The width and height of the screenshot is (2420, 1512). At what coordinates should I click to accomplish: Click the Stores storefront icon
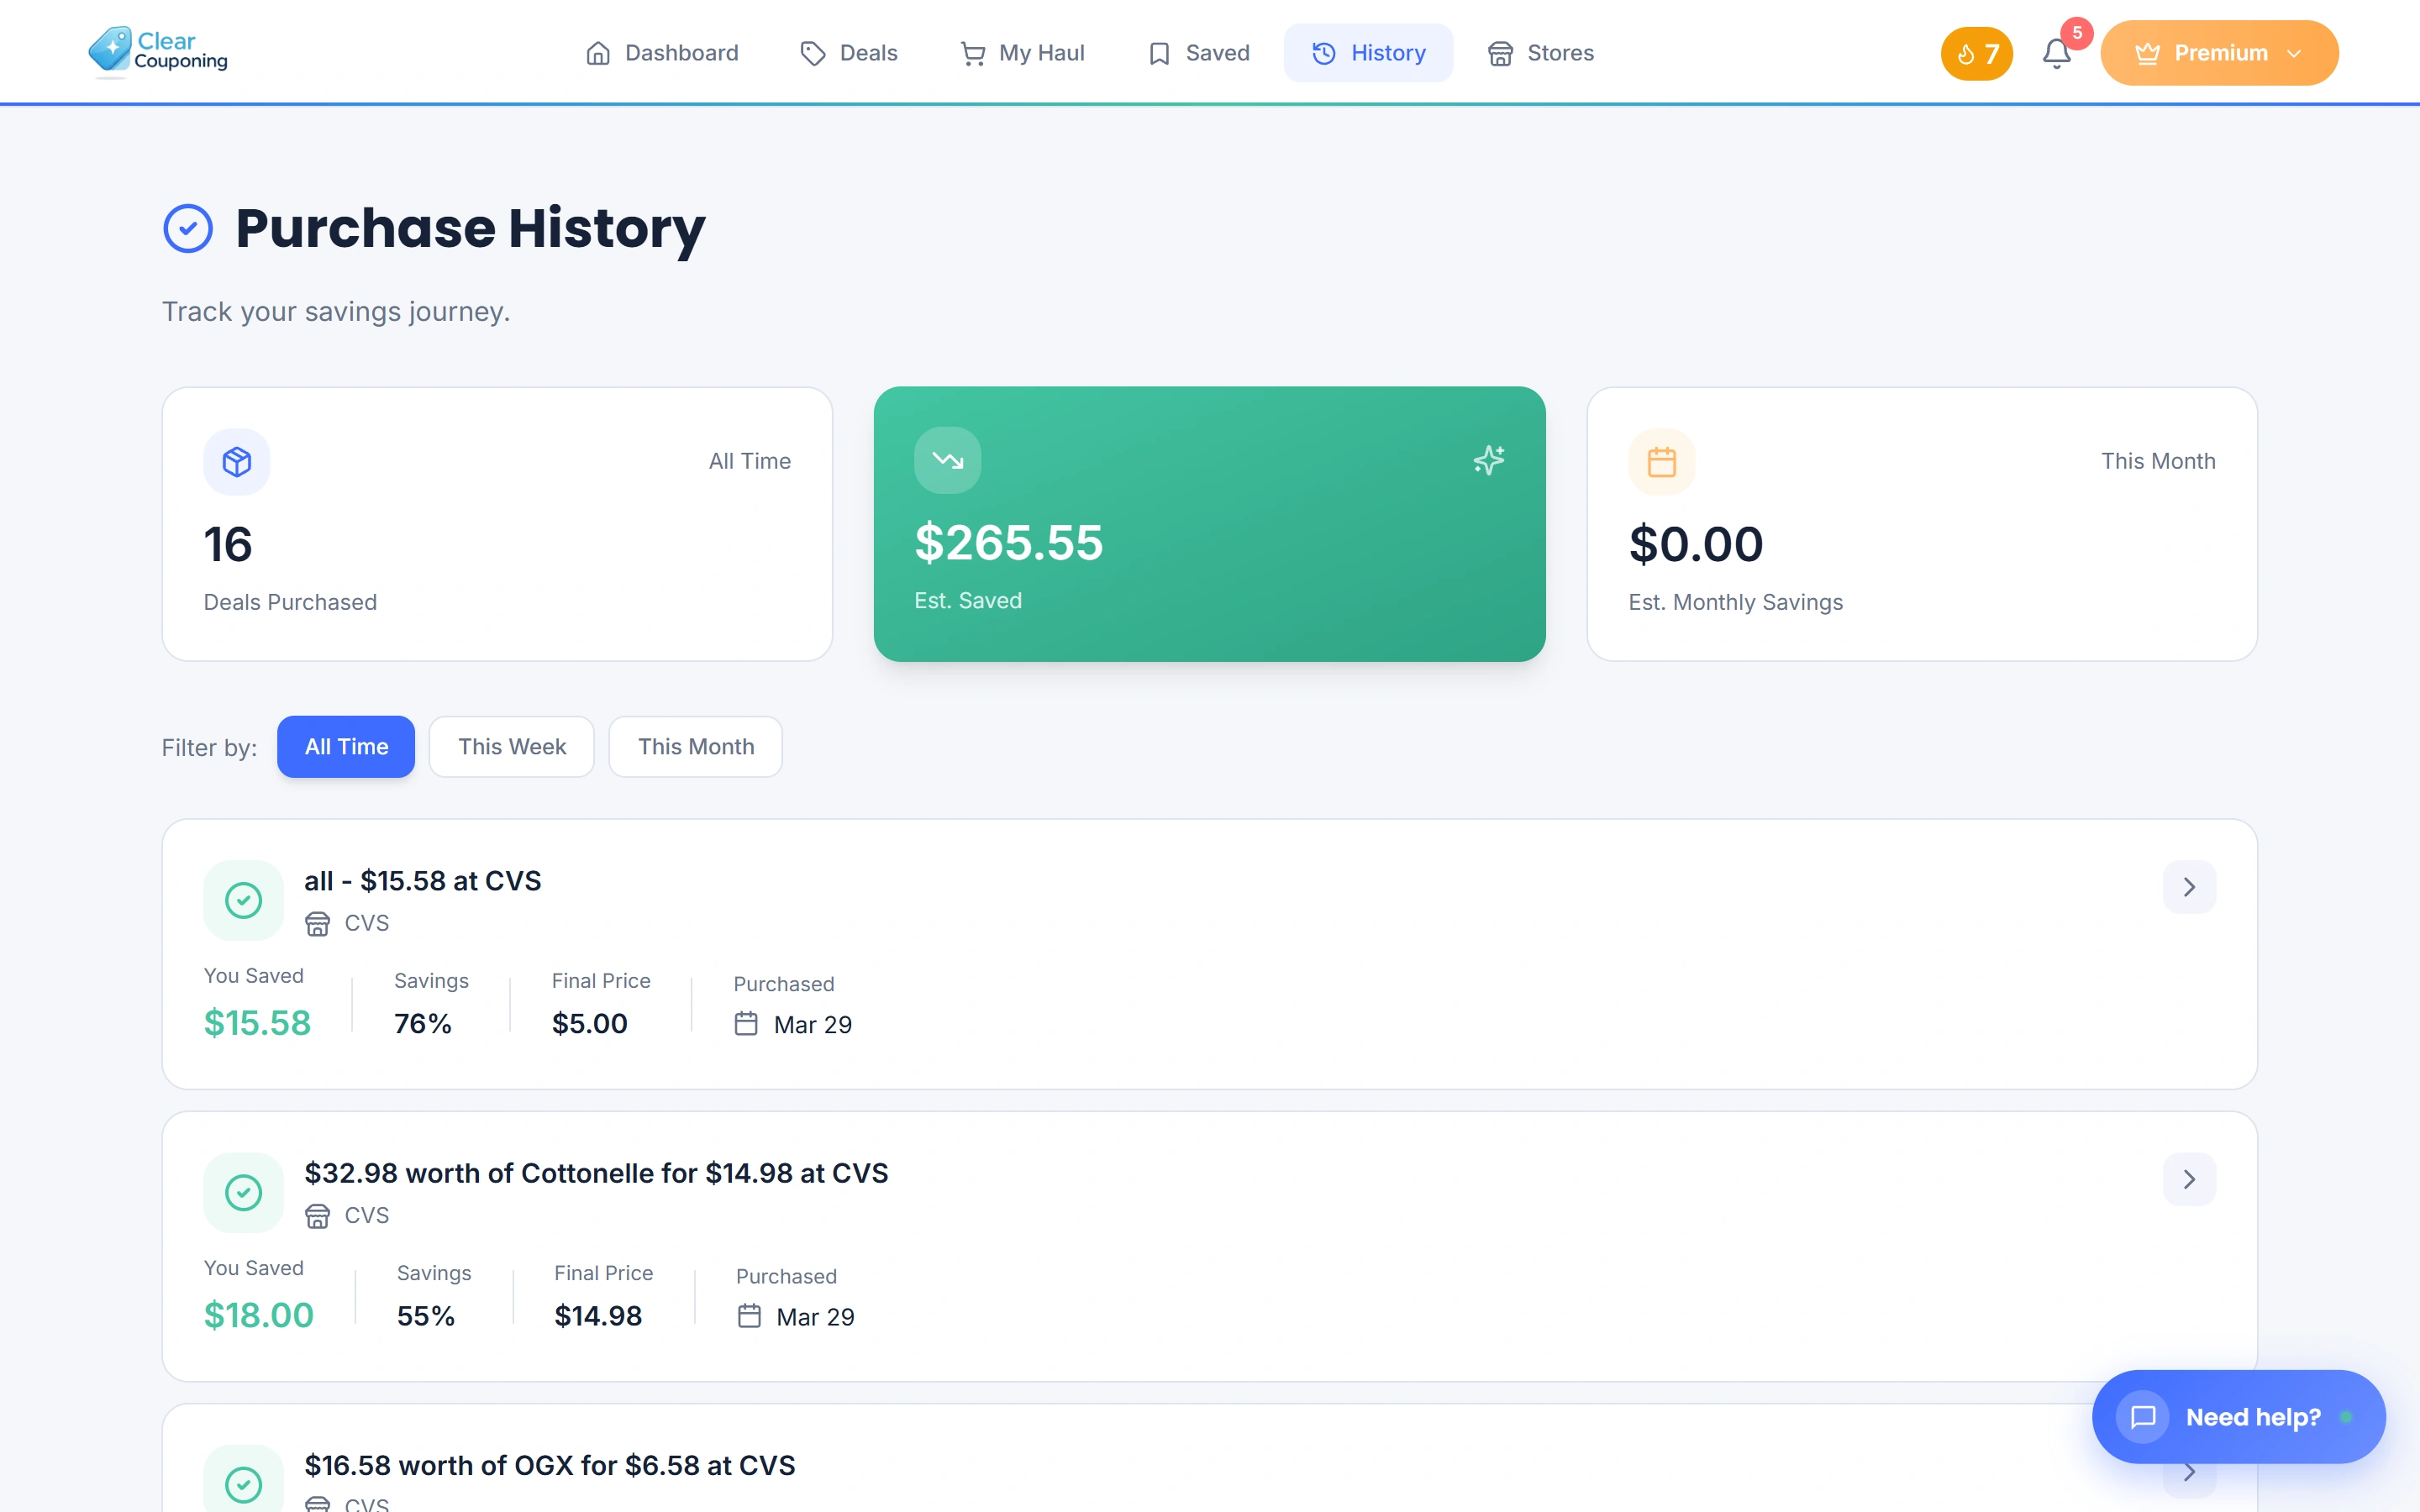click(1499, 52)
